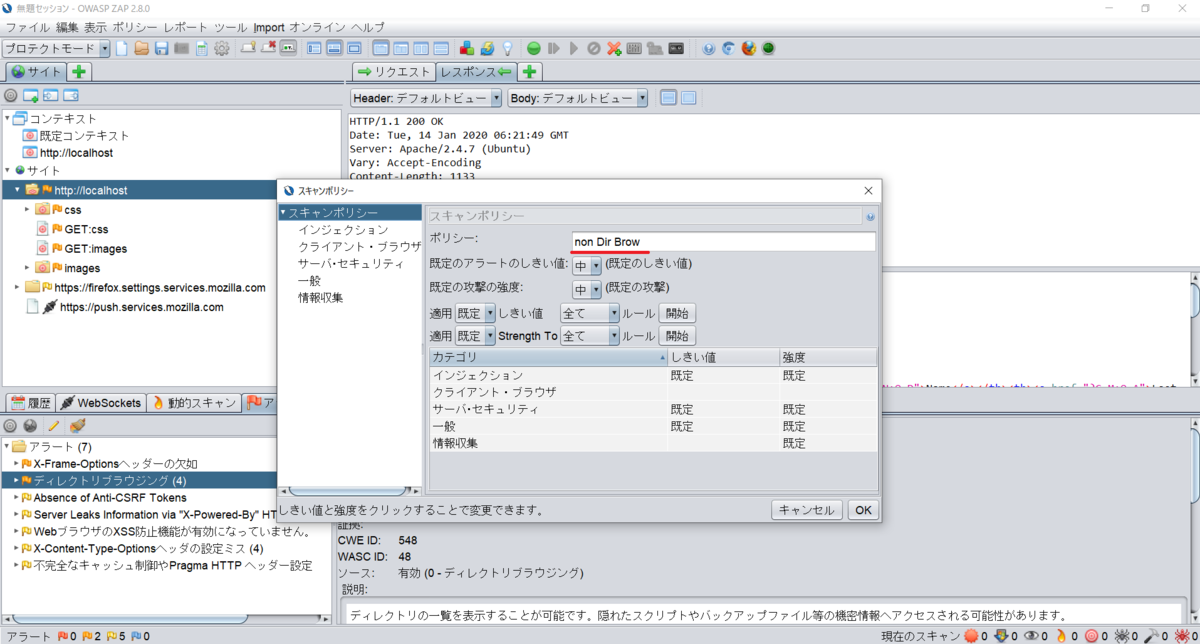The height and width of the screenshot is (644, 1200).
Task: Open the ファイル menu
Action: (x=27, y=27)
